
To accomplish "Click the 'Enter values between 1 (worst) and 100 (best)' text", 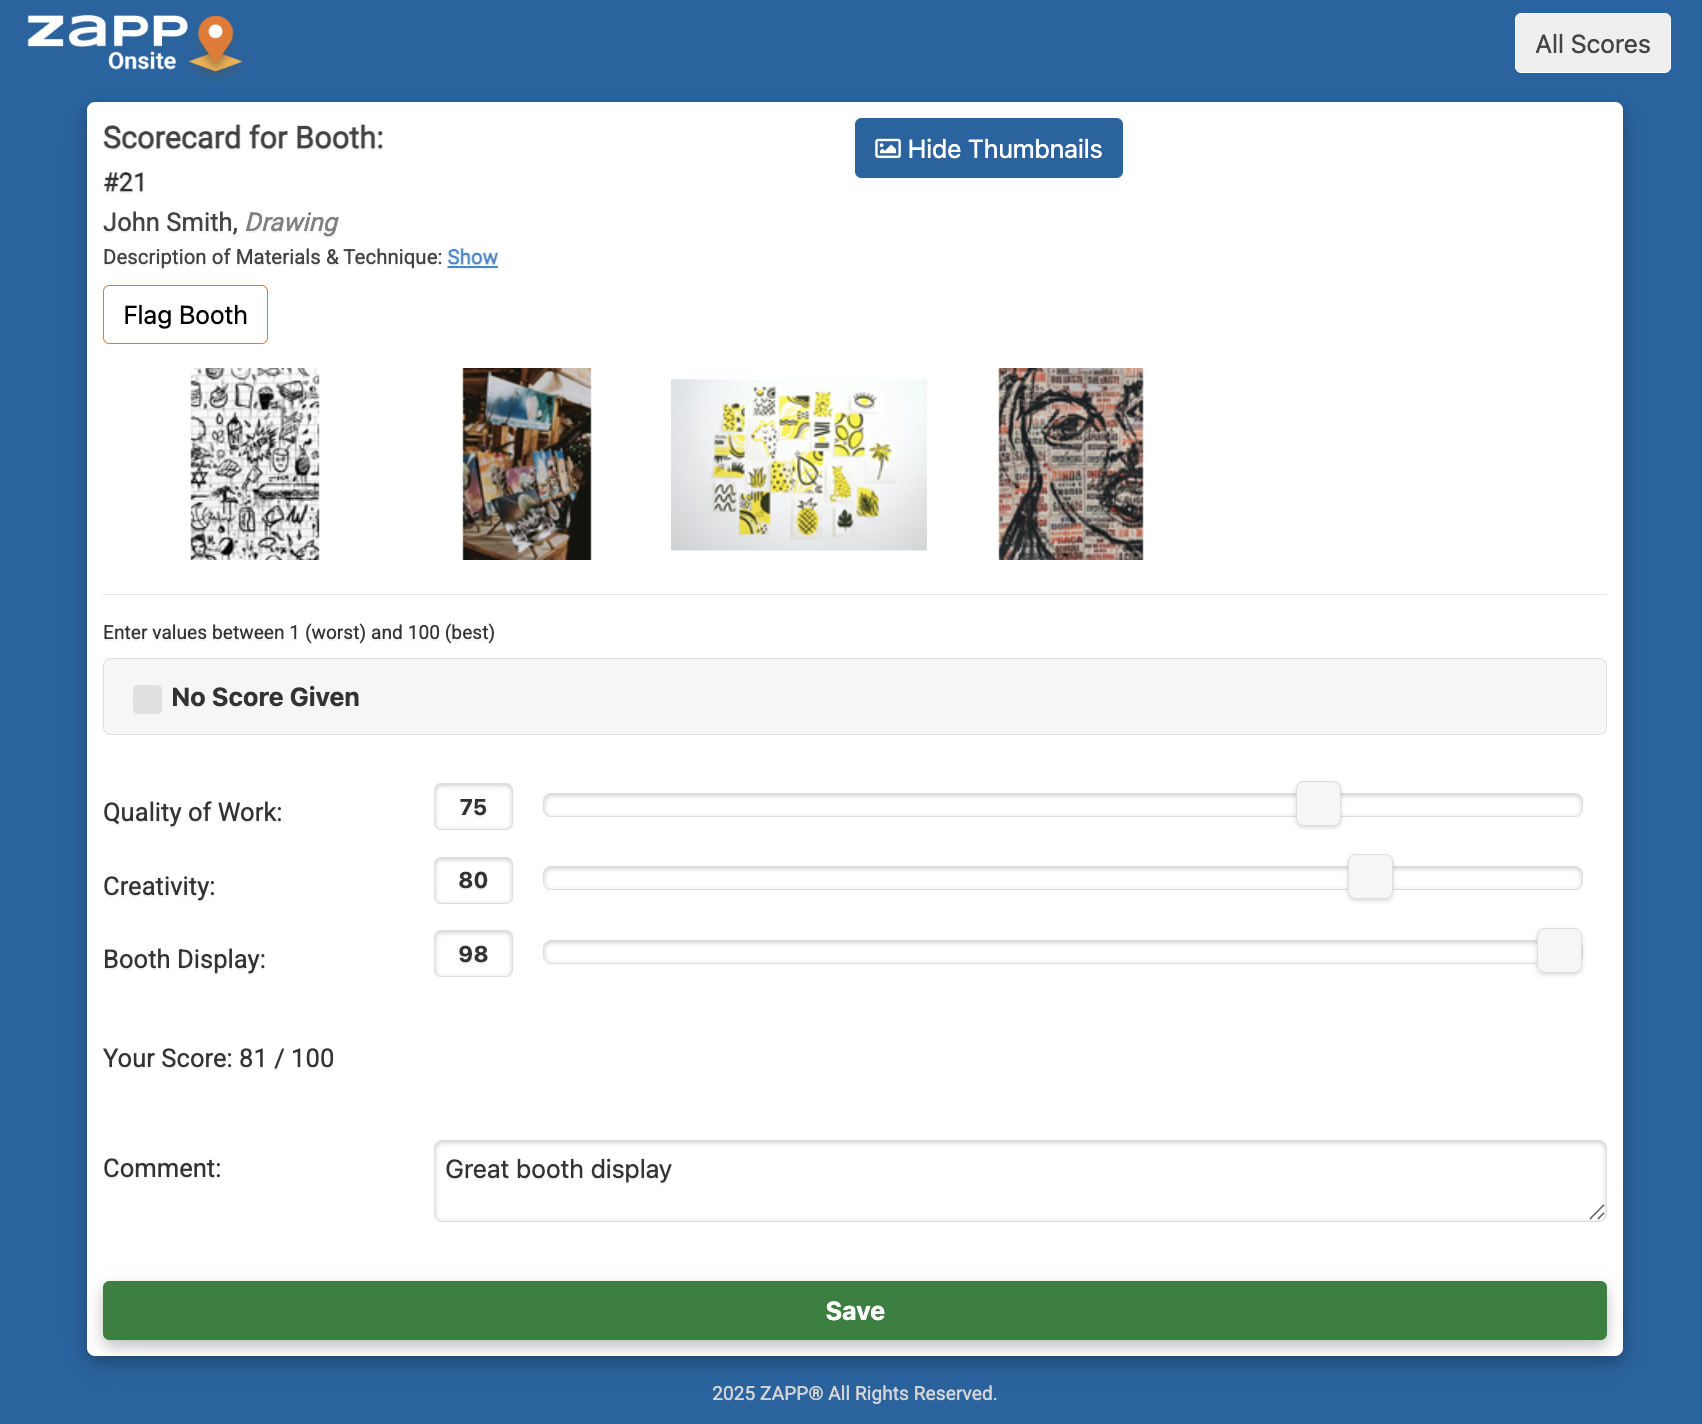I will (x=299, y=632).
